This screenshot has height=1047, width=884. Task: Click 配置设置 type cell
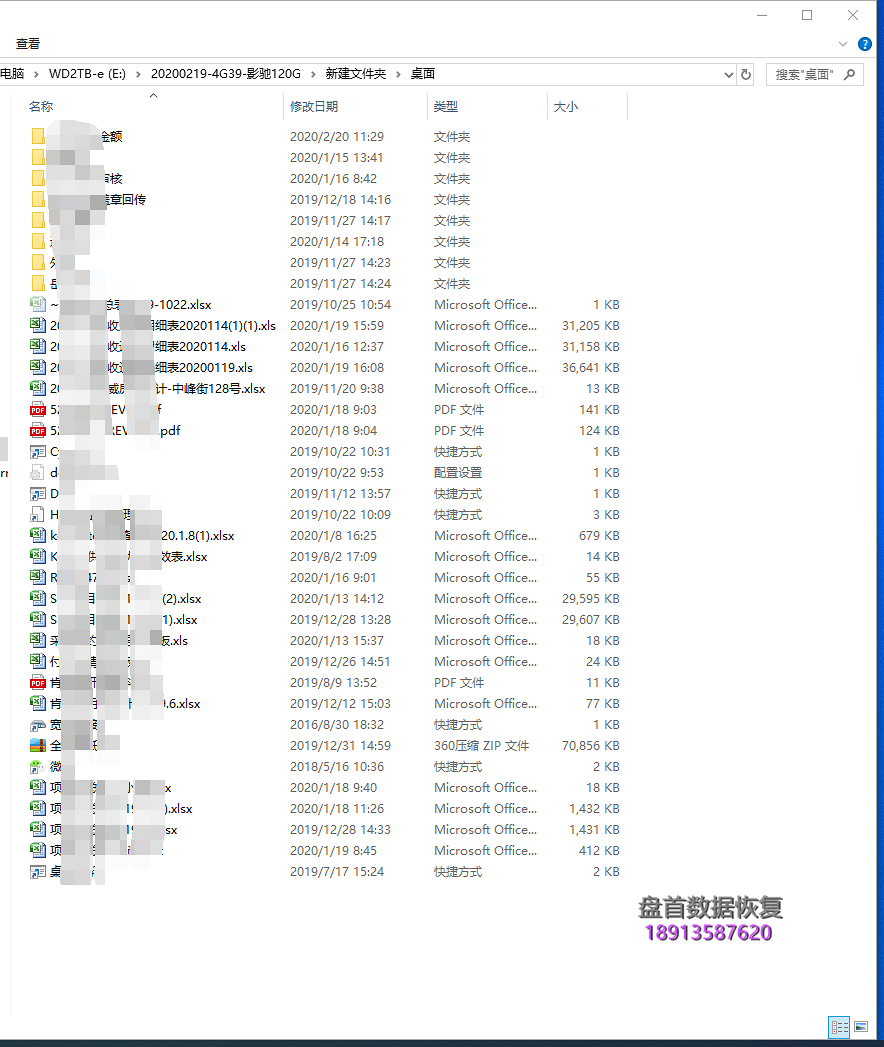click(458, 473)
